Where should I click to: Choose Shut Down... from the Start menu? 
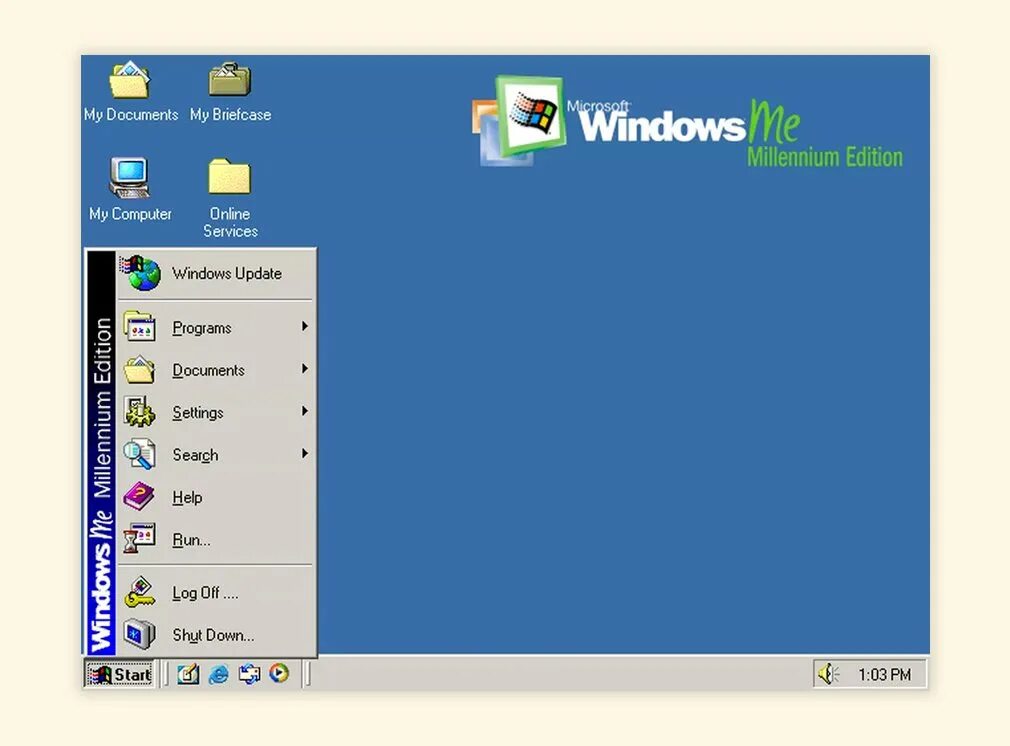216,635
